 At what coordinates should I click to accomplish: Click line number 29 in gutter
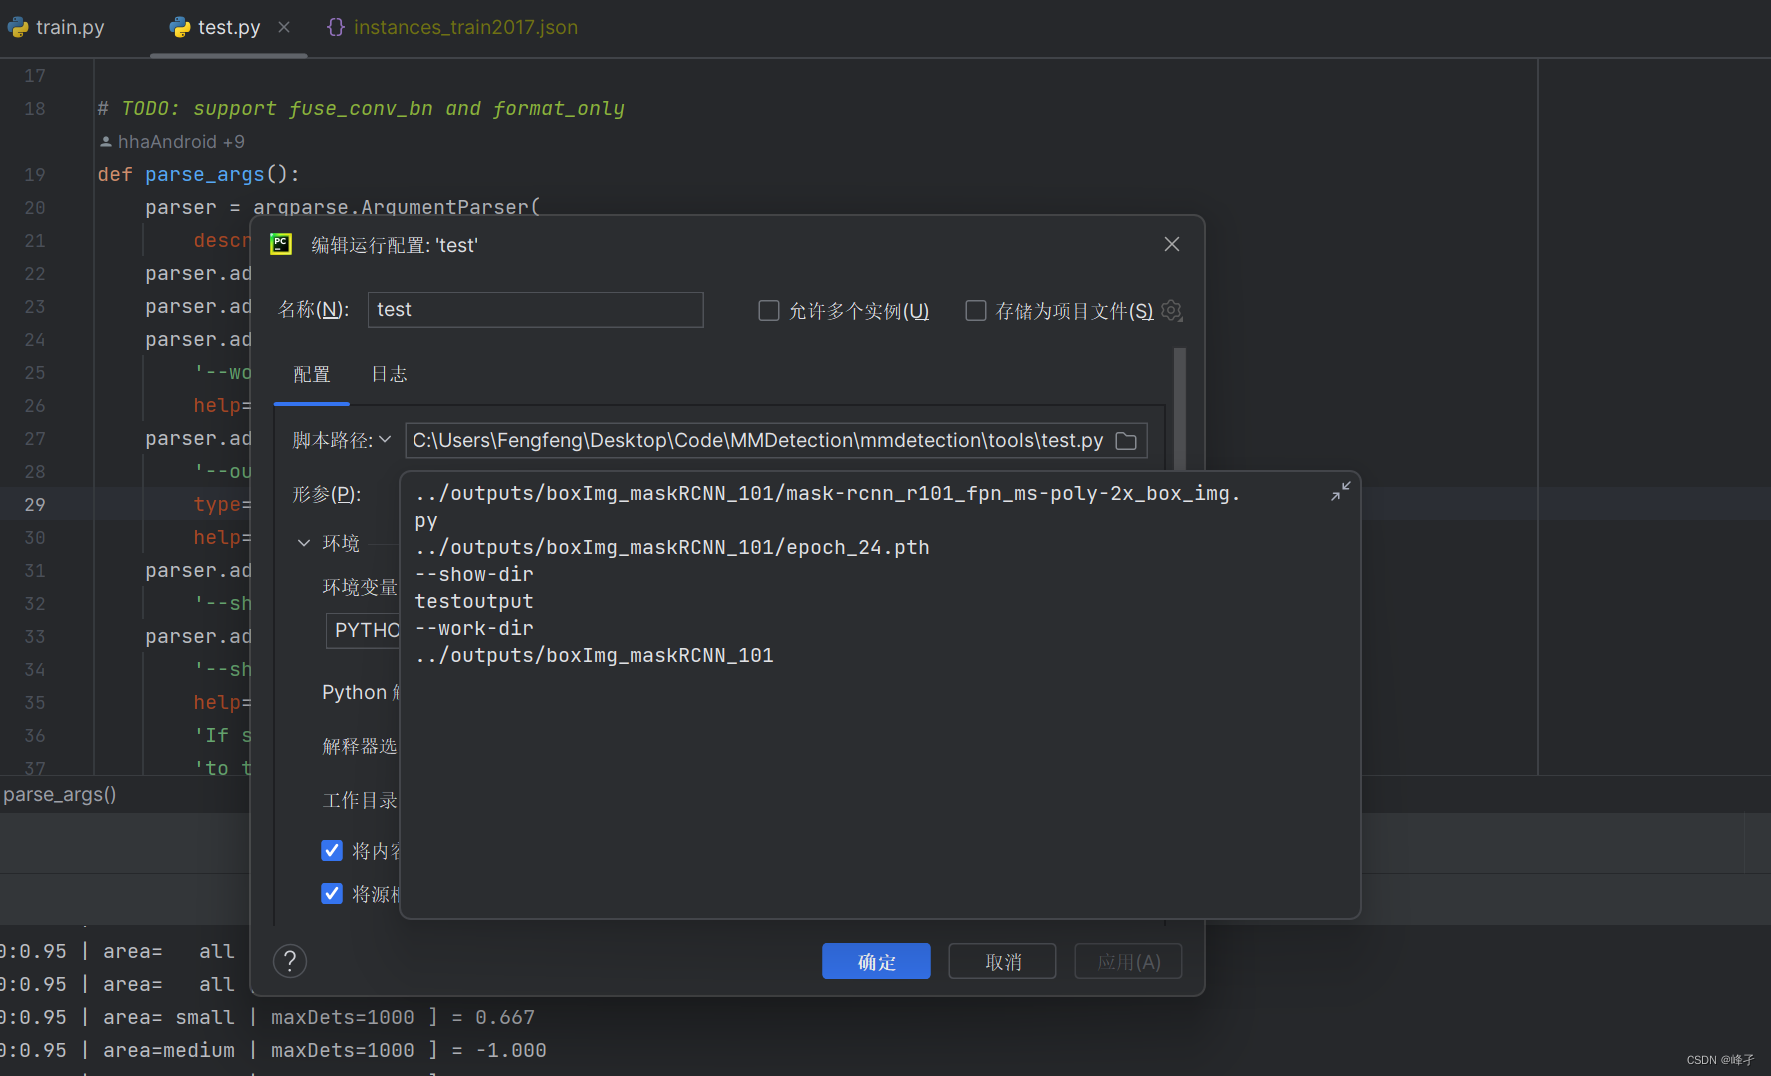click(x=35, y=504)
